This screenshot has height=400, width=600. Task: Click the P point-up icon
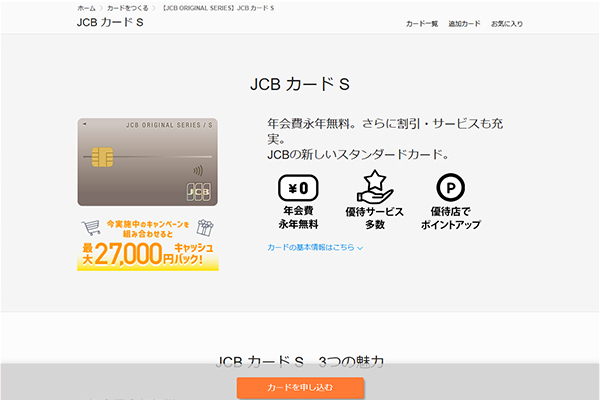click(x=451, y=188)
